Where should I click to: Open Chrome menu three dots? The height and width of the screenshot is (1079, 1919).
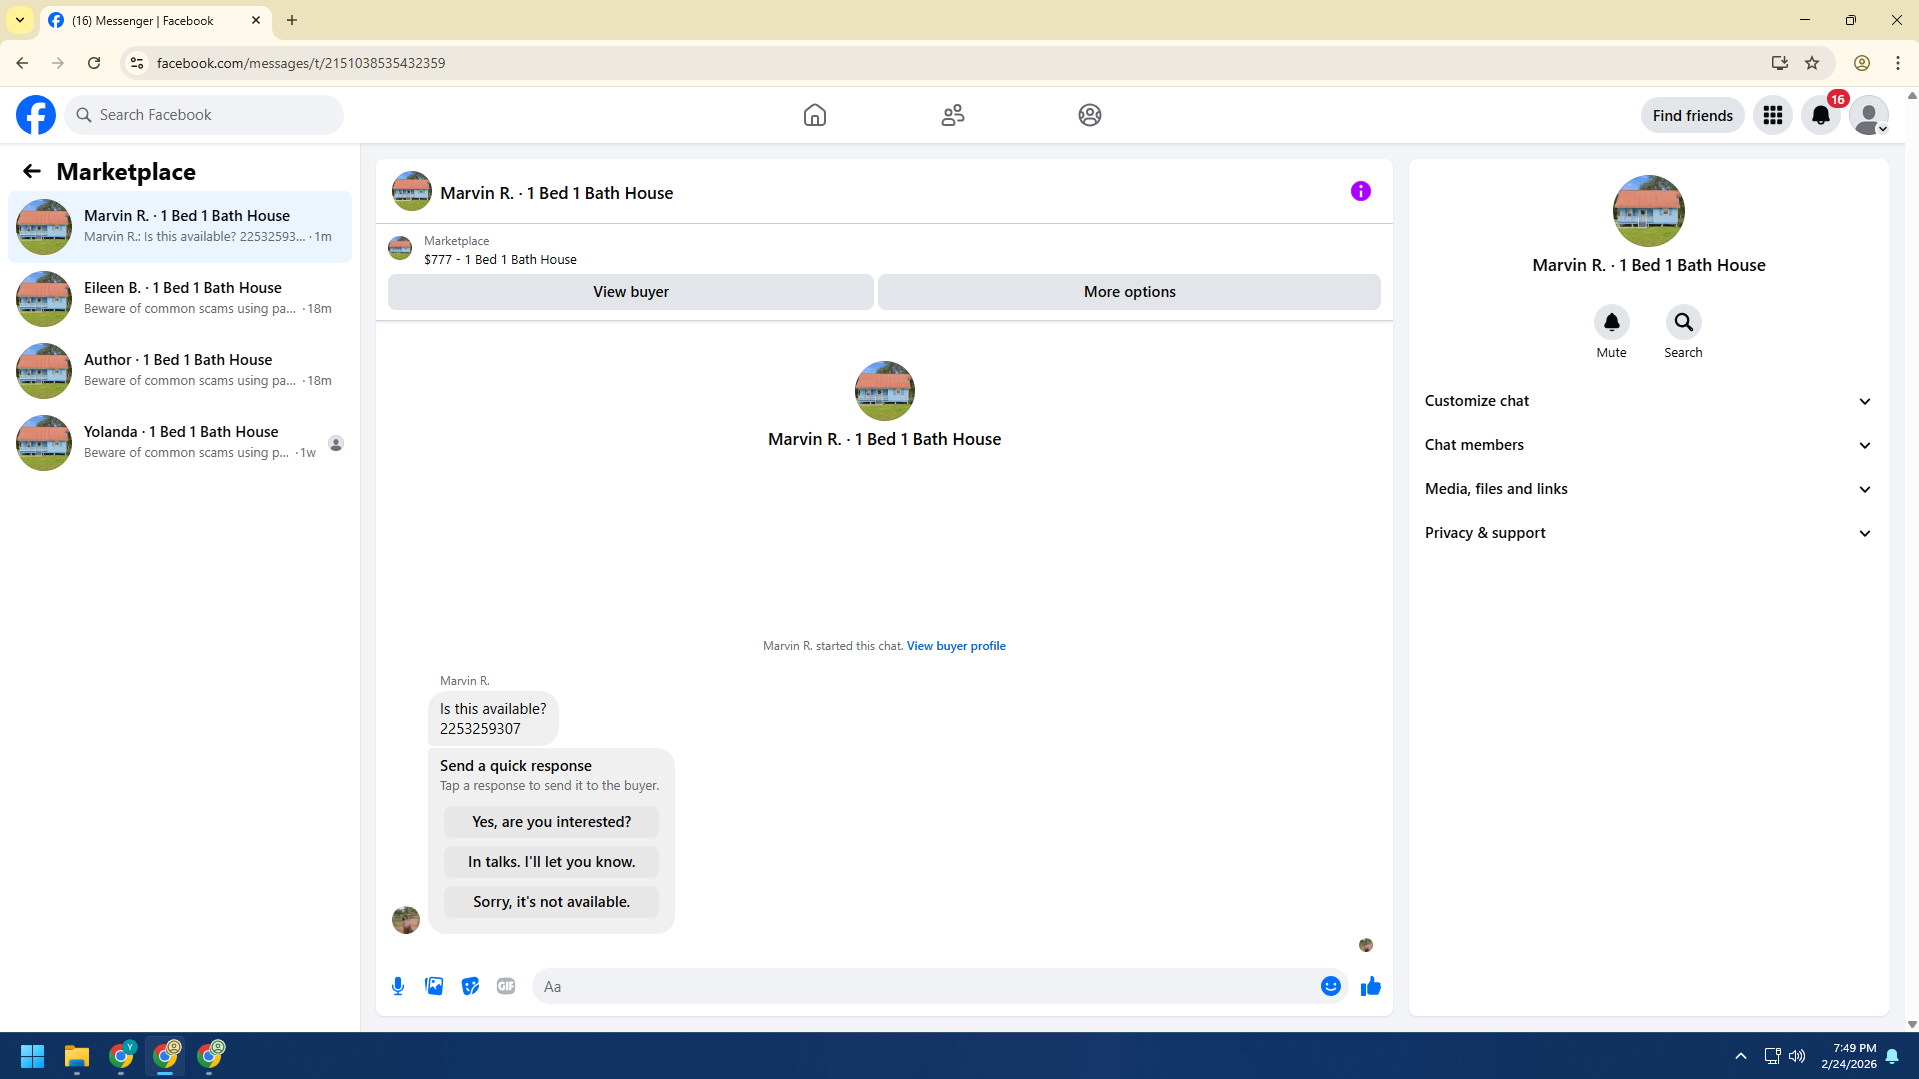pyautogui.click(x=1898, y=63)
